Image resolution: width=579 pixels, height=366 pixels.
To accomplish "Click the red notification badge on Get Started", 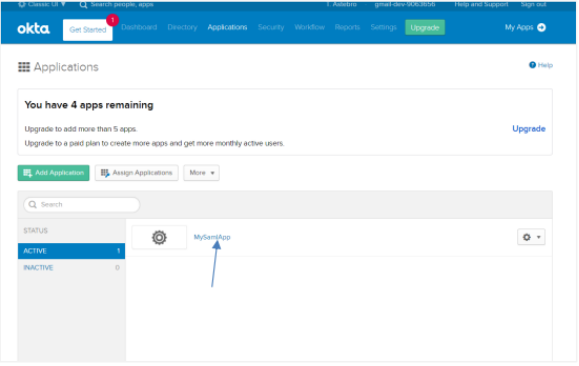I will click(x=112, y=20).
